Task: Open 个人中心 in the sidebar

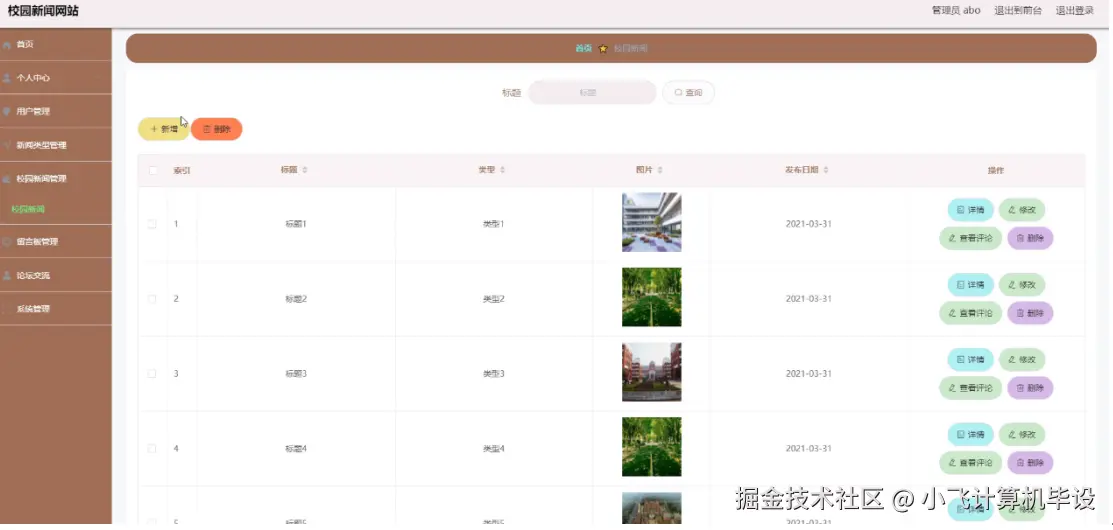Action: tap(55, 78)
